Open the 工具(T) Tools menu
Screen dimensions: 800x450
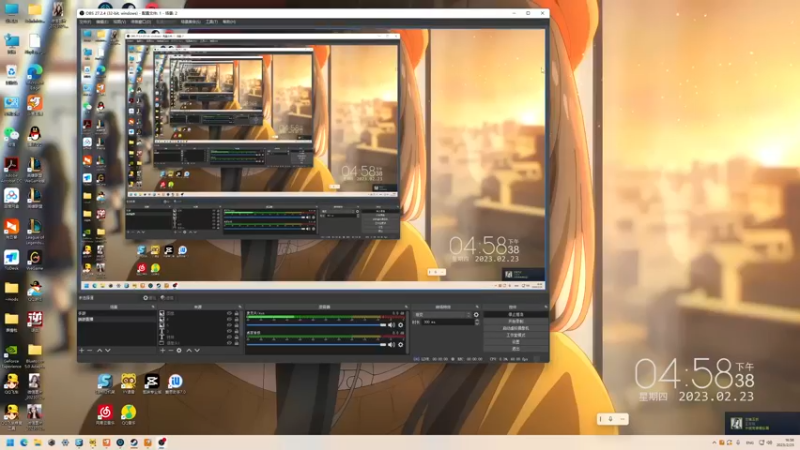(212, 22)
